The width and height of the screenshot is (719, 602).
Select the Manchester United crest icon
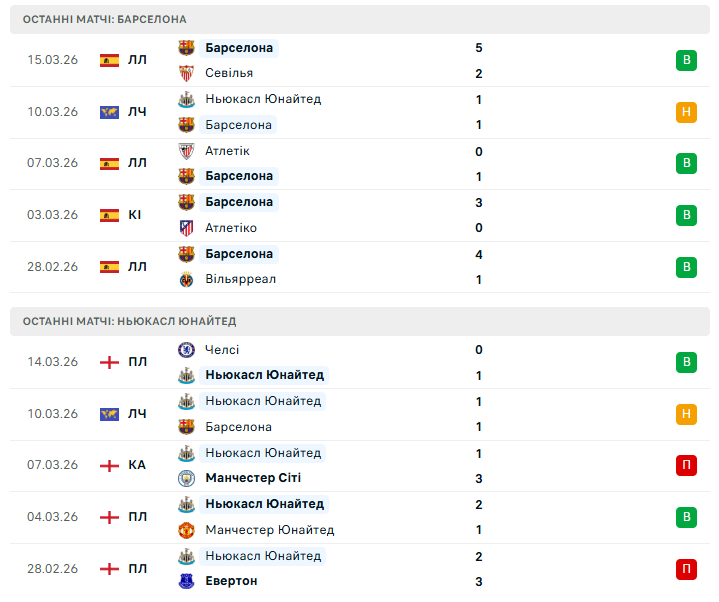pyautogui.click(x=186, y=530)
